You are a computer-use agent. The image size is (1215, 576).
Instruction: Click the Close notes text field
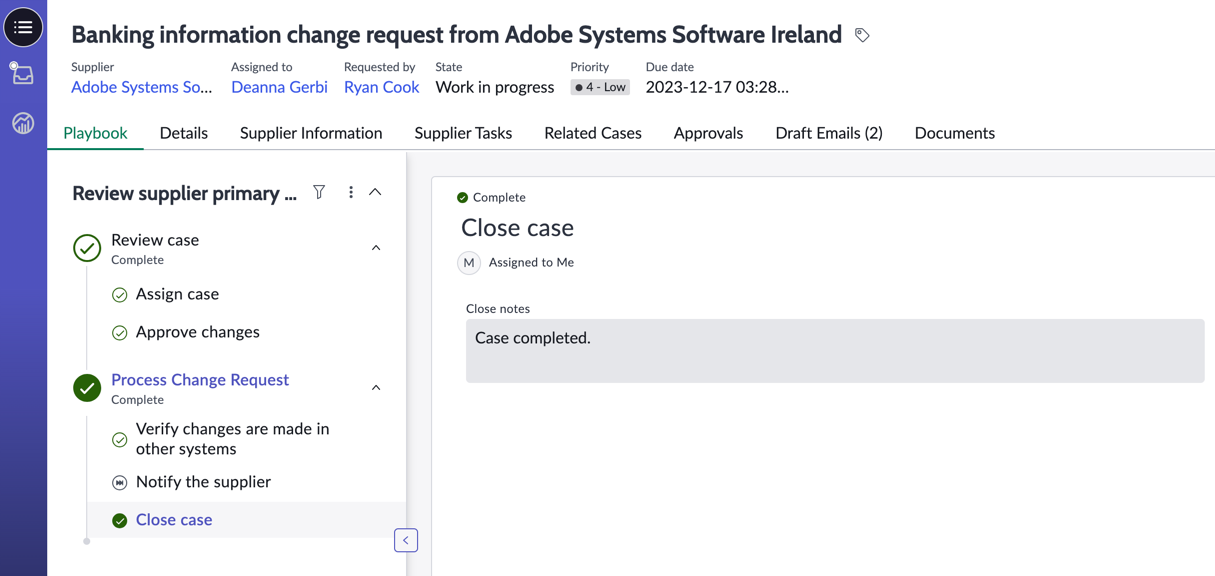pyautogui.click(x=835, y=351)
